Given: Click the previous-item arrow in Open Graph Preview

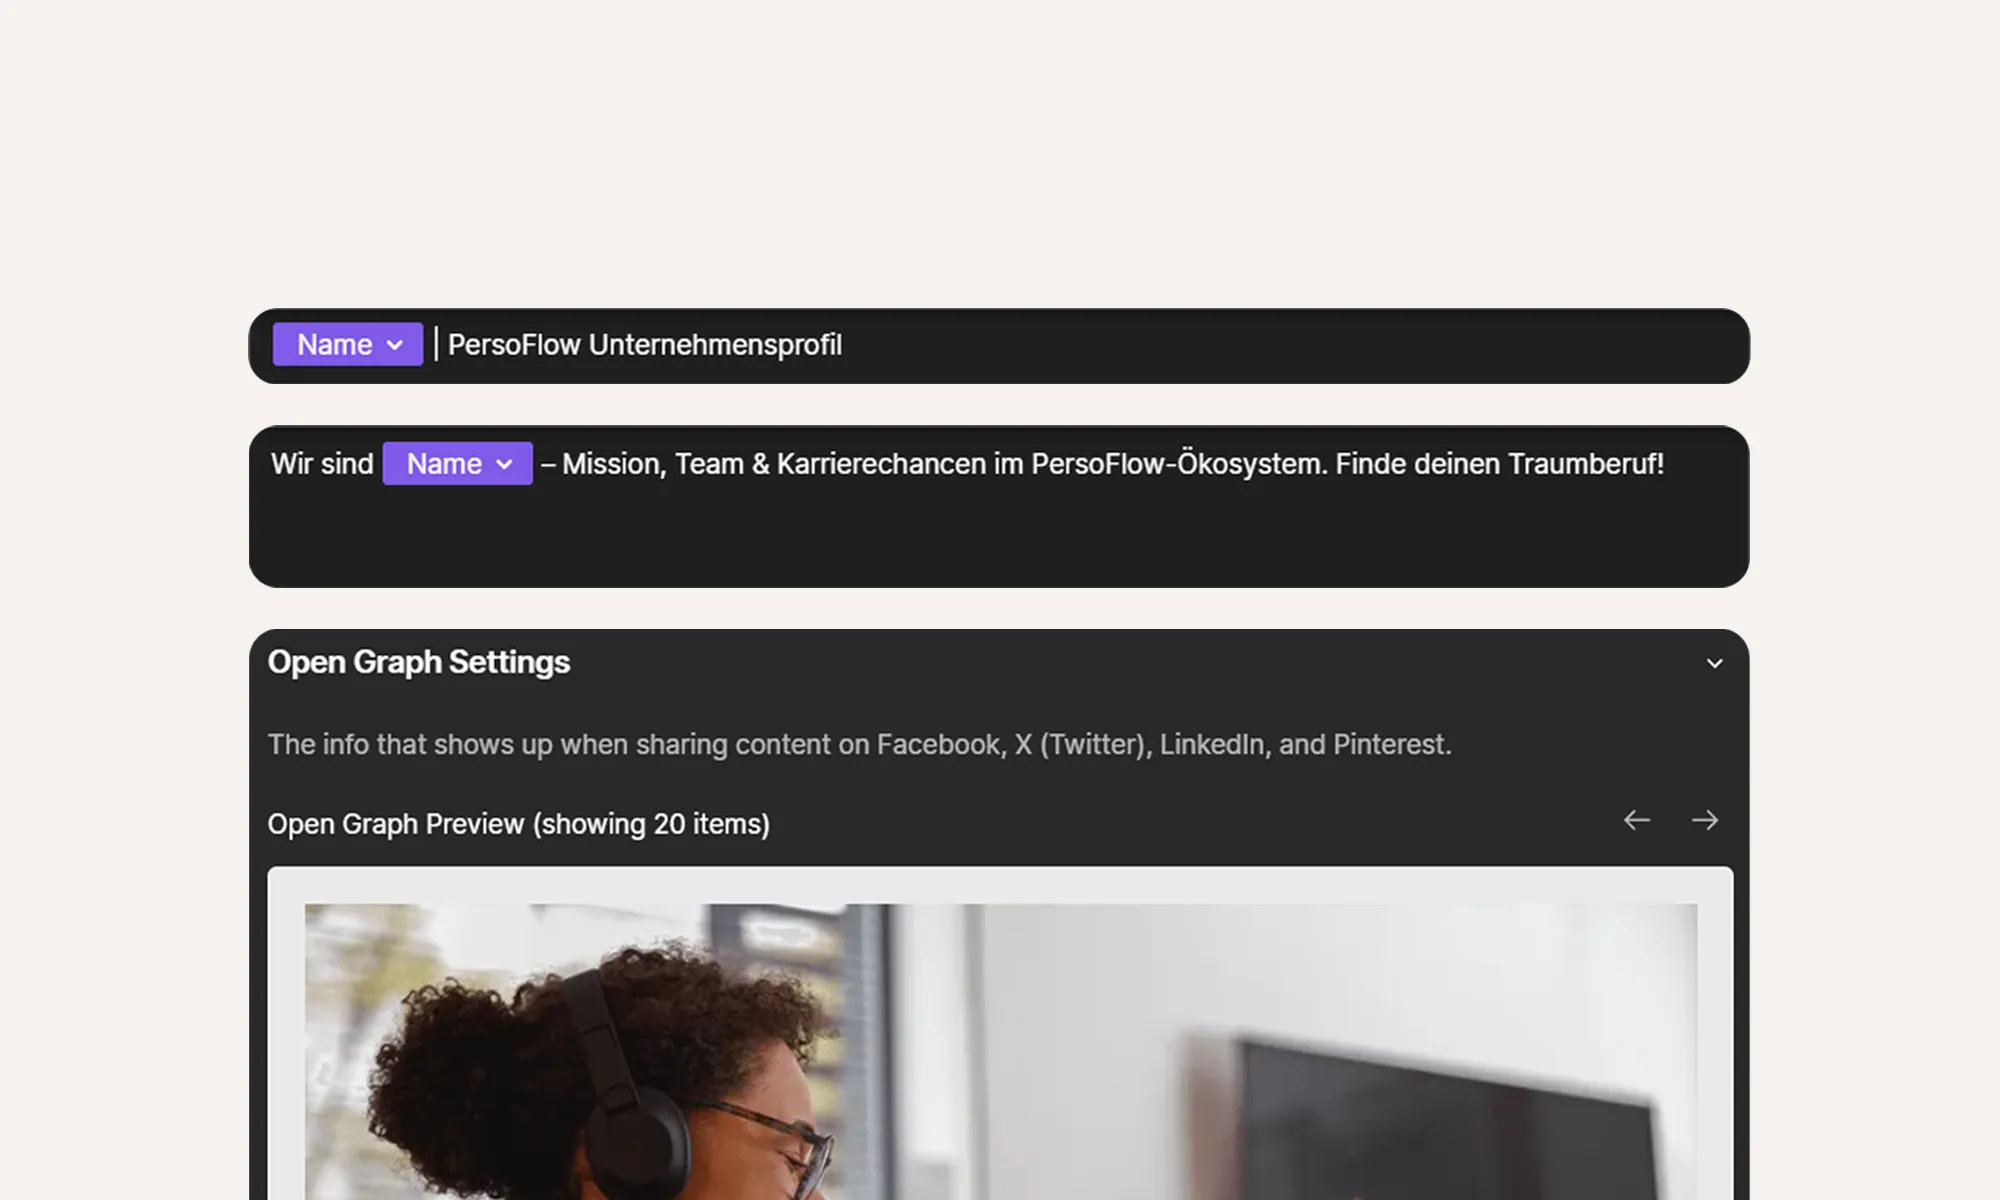Looking at the screenshot, I should [x=1637, y=820].
